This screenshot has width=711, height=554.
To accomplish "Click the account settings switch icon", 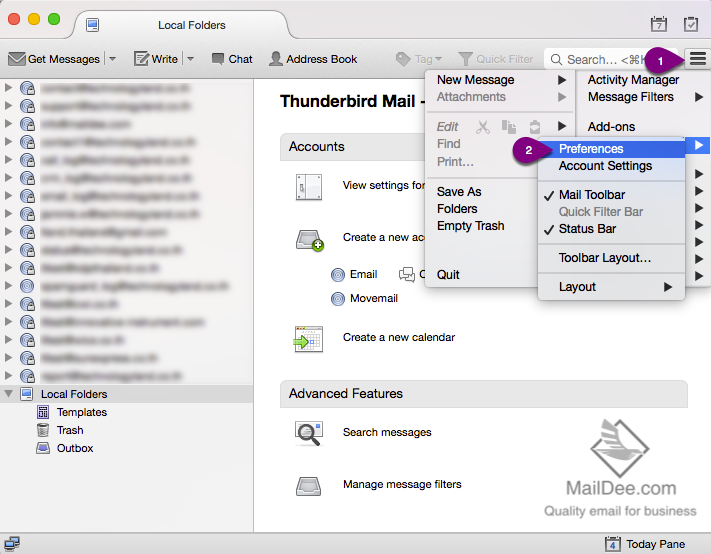I will tap(309, 187).
